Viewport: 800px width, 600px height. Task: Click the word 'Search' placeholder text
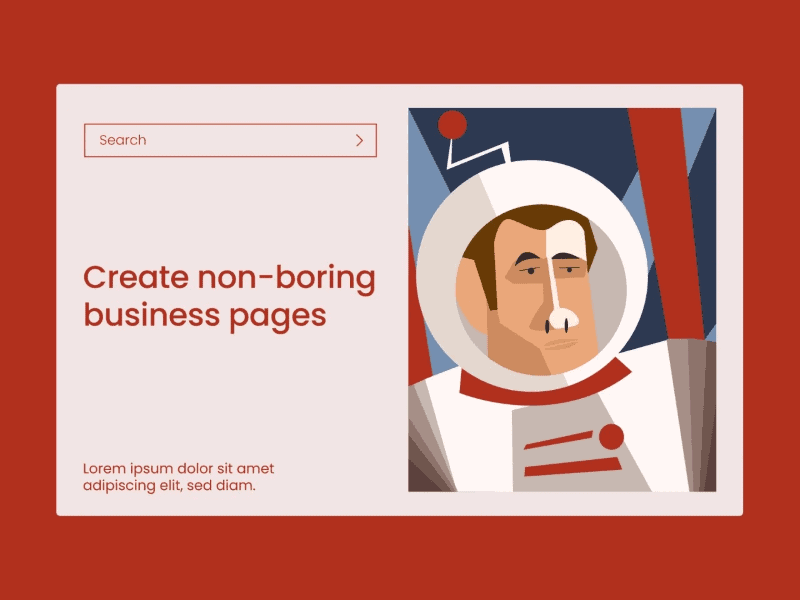click(x=122, y=140)
